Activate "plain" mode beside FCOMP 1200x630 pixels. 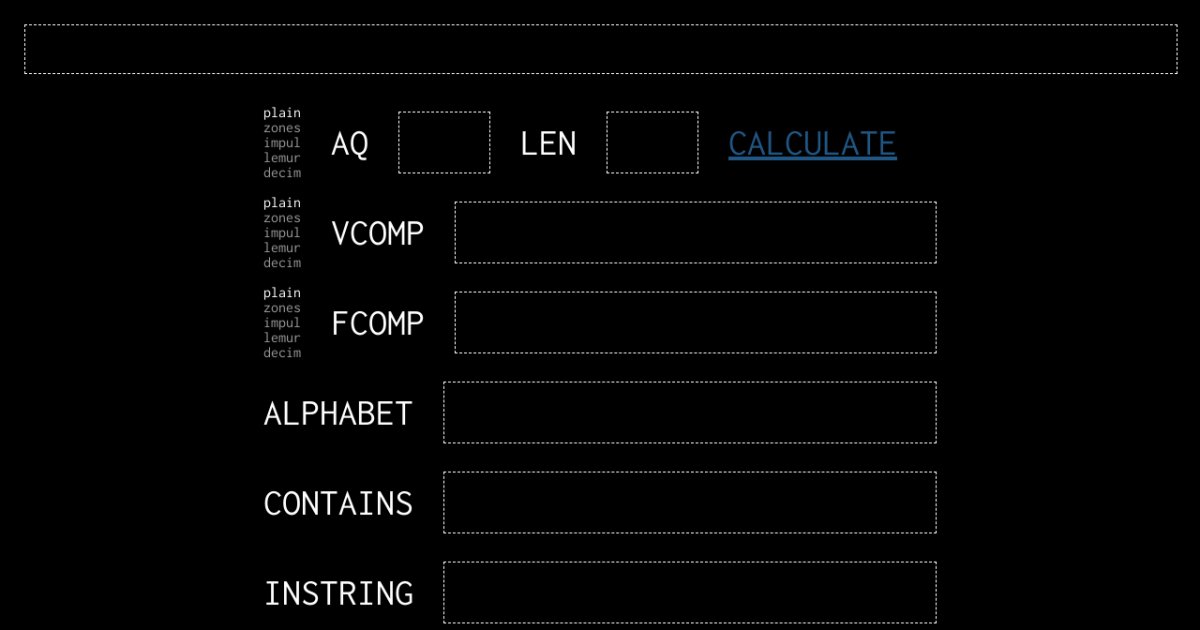(x=281, y=293)
